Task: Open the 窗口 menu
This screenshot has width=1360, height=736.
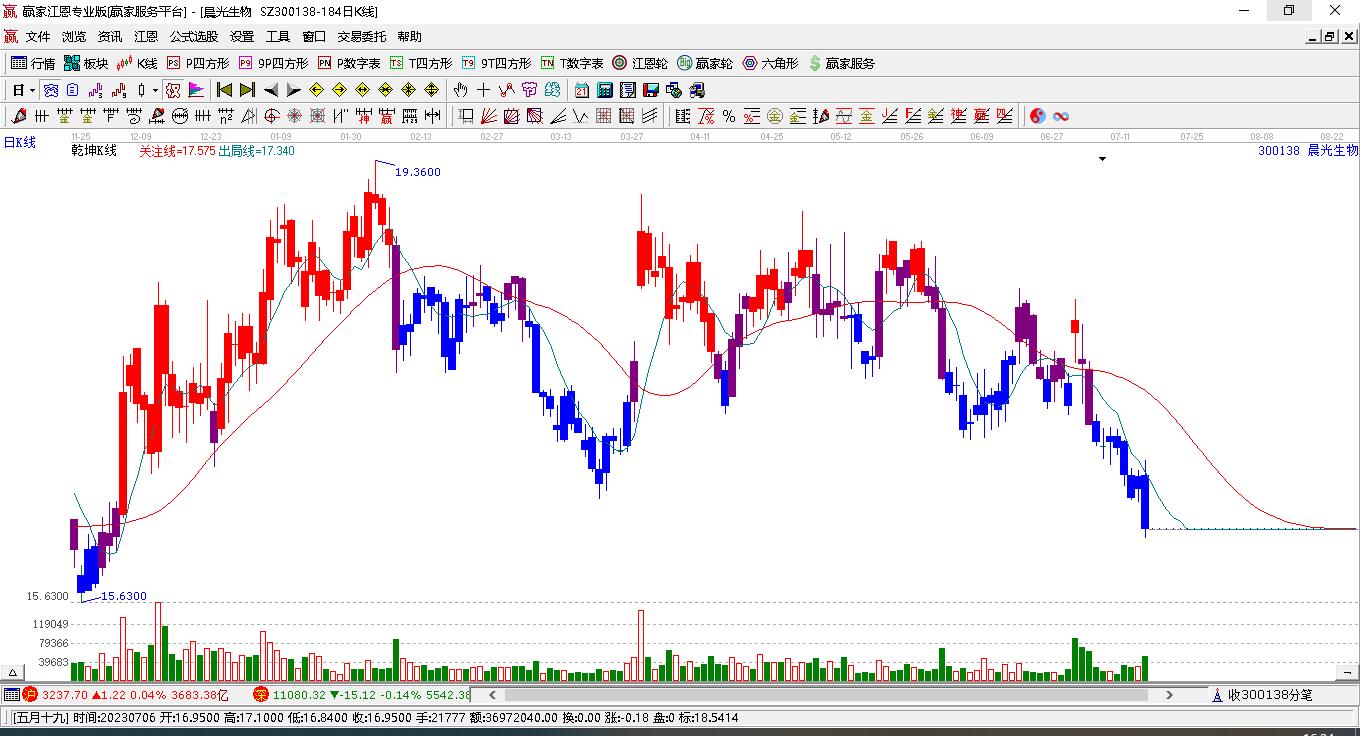Action: (x=314, y=37)
